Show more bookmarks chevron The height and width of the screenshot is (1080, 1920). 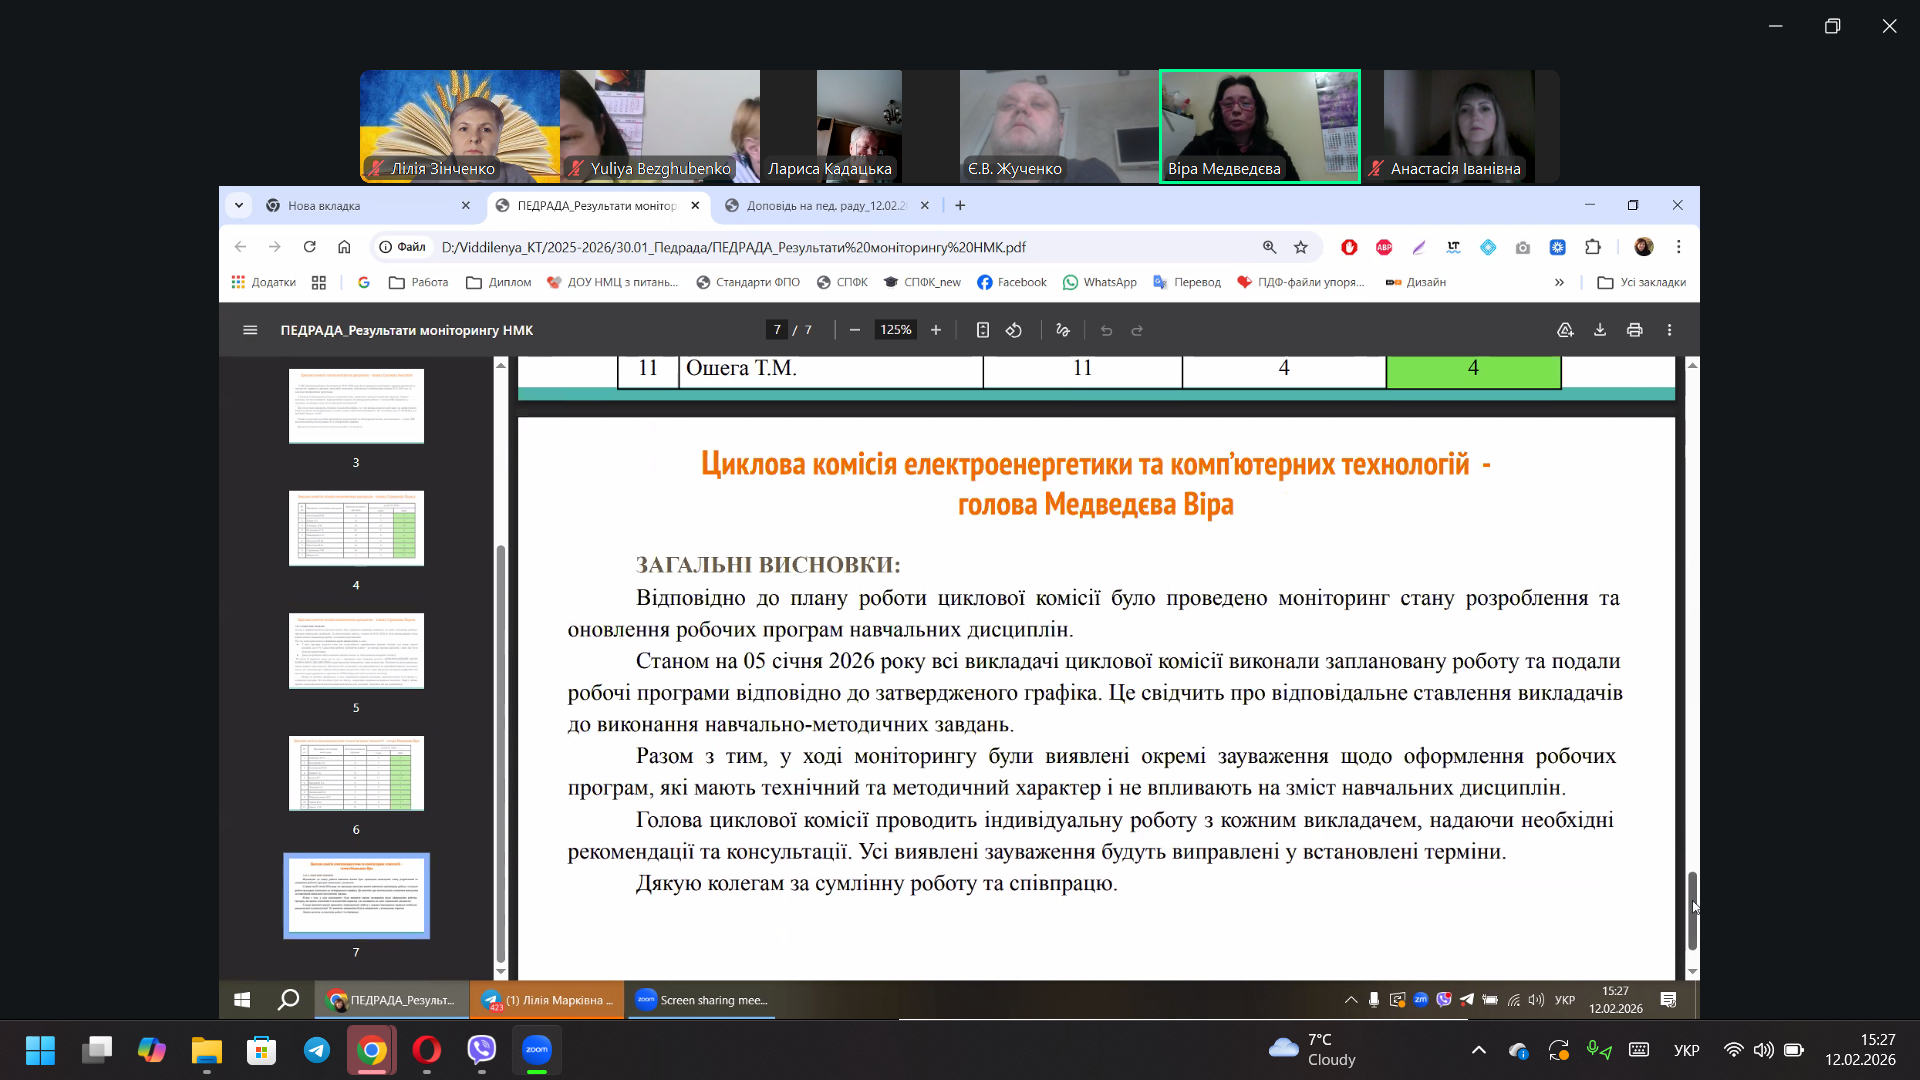[1559, 282]
